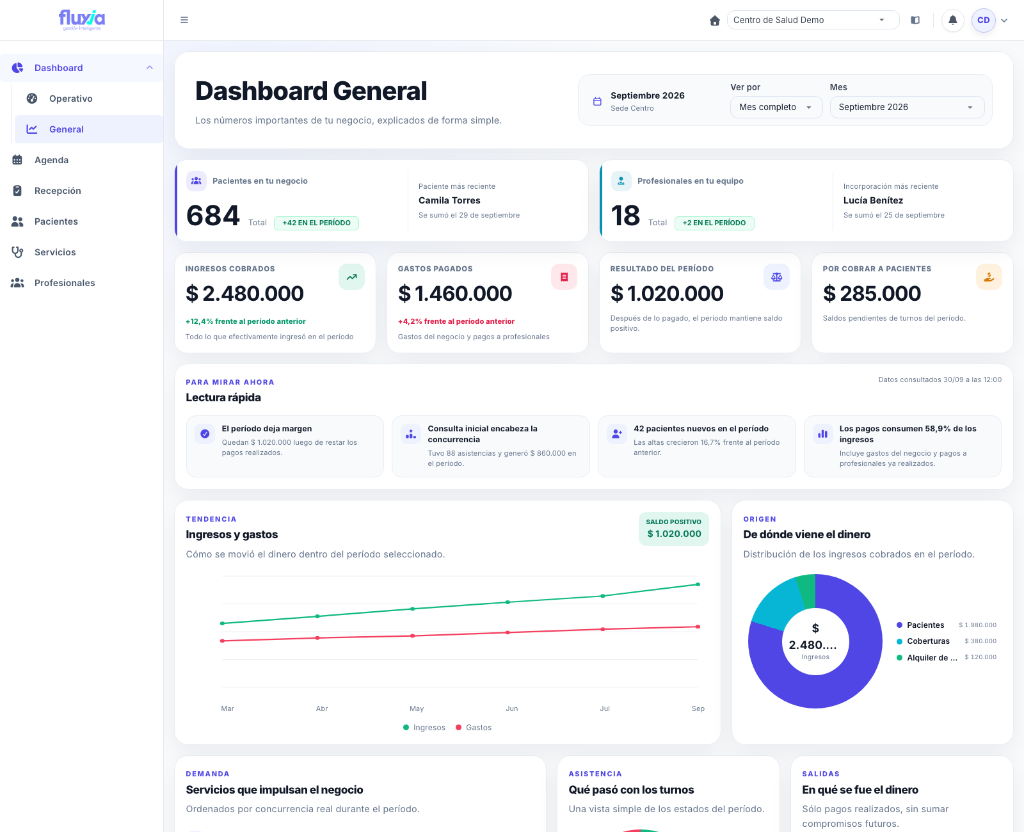Image resolution: width=1024 pixels, height=832 pixels.
Task: Open the Mes Septiembre 2026 dropdown
Action: coord(906,107)
